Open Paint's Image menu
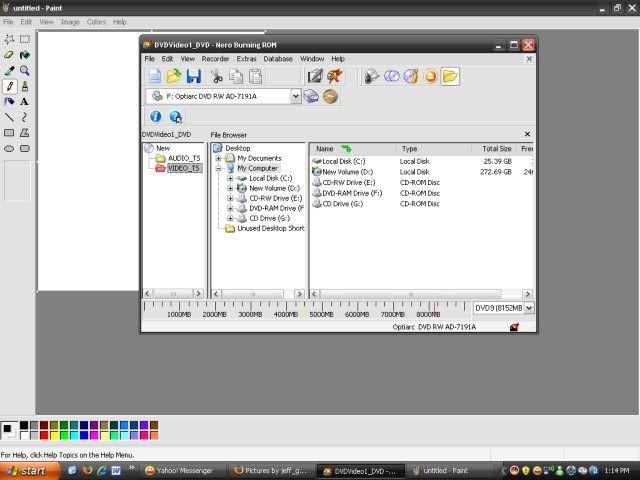The width and height of the screenshot is (640, 480). [x=70, y=22]
